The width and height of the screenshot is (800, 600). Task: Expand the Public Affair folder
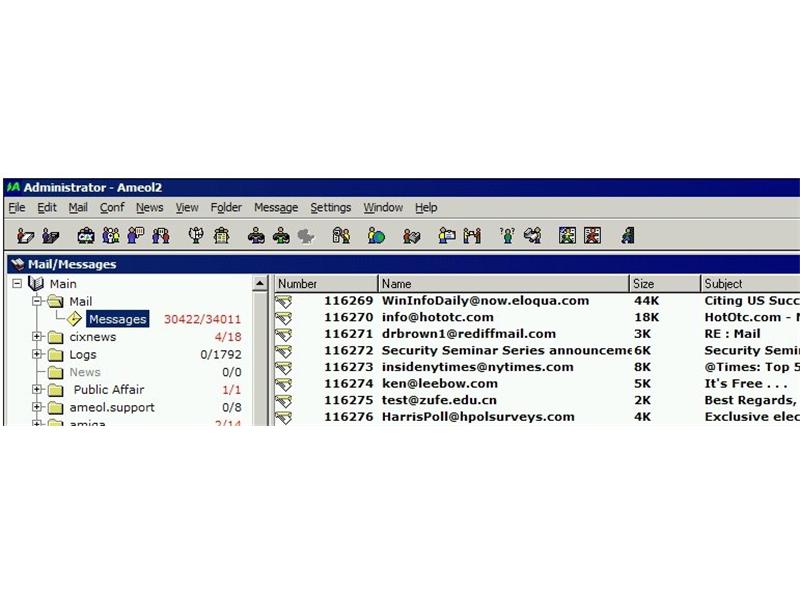coord(37,389)
